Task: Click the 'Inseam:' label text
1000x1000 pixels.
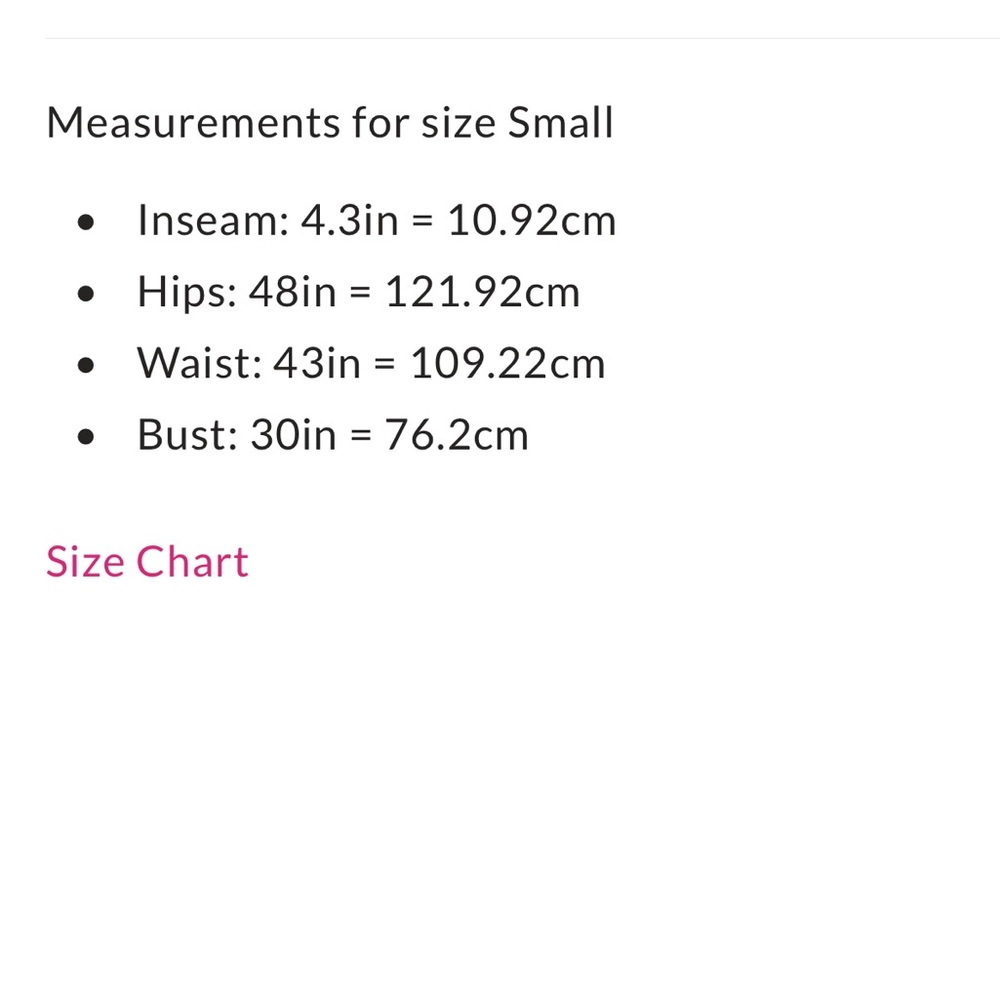Action: tap(214, 220)
